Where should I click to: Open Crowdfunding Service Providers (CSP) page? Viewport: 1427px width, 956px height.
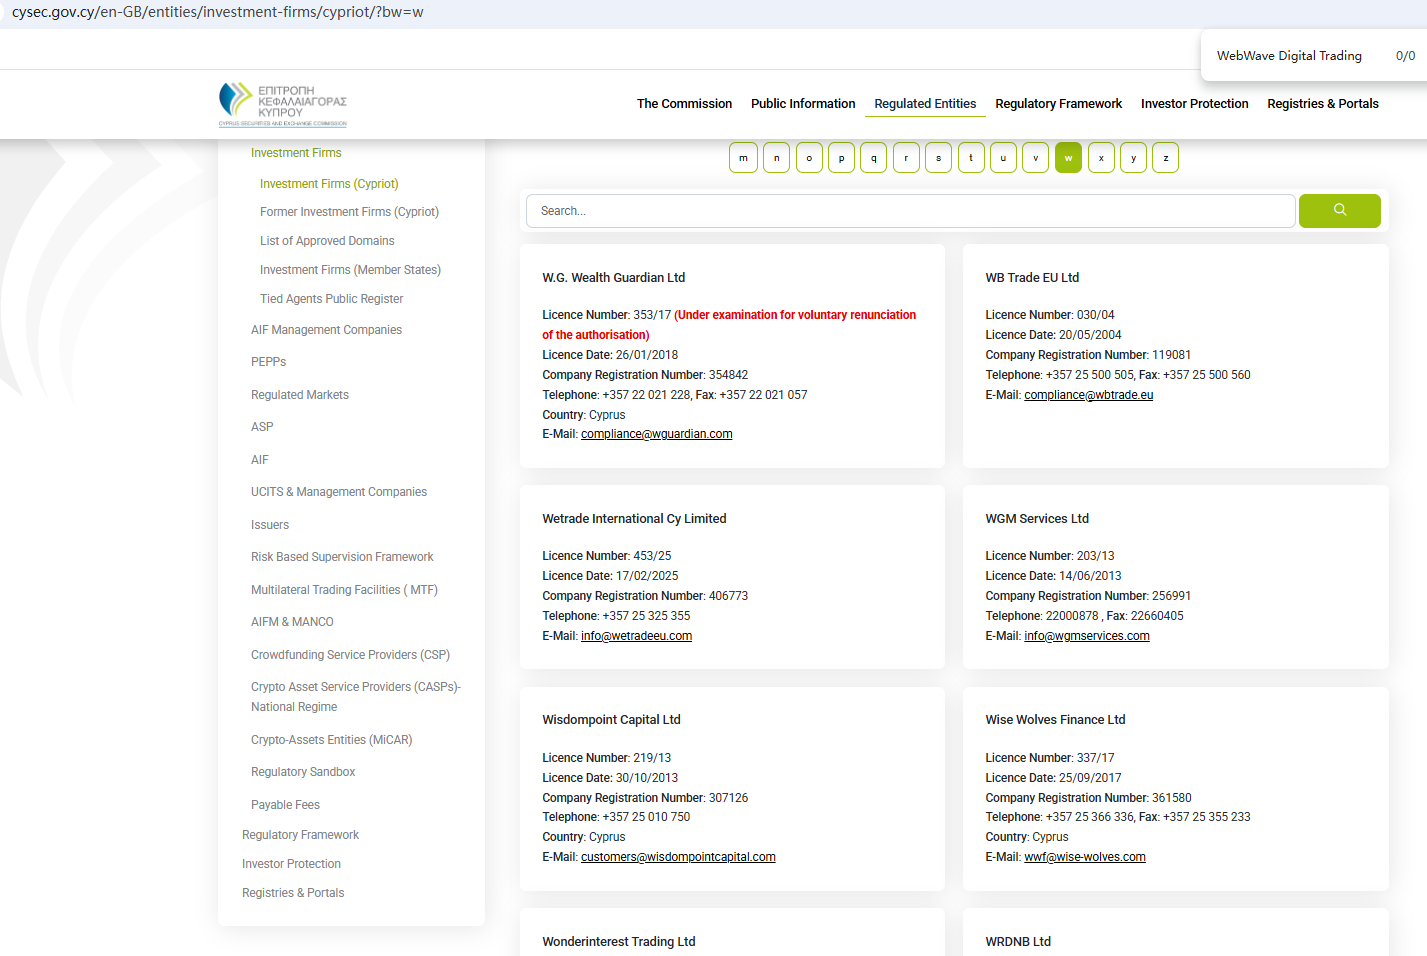click(350, 655)
